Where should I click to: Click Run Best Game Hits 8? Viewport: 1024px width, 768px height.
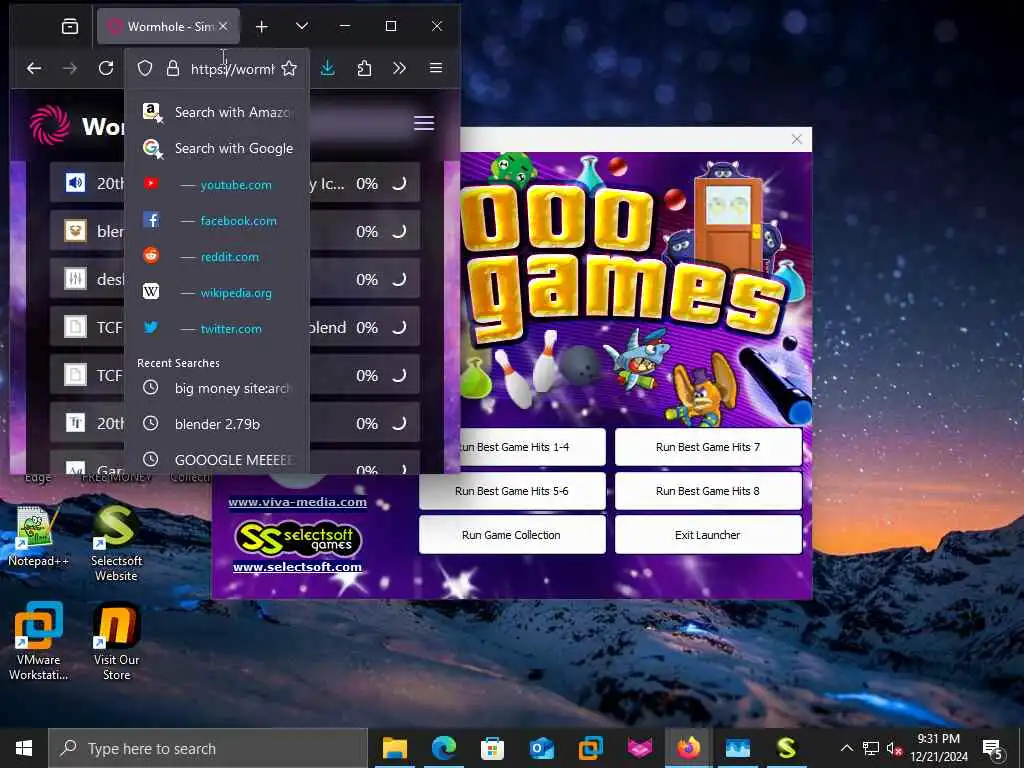(x=708, y=491)
